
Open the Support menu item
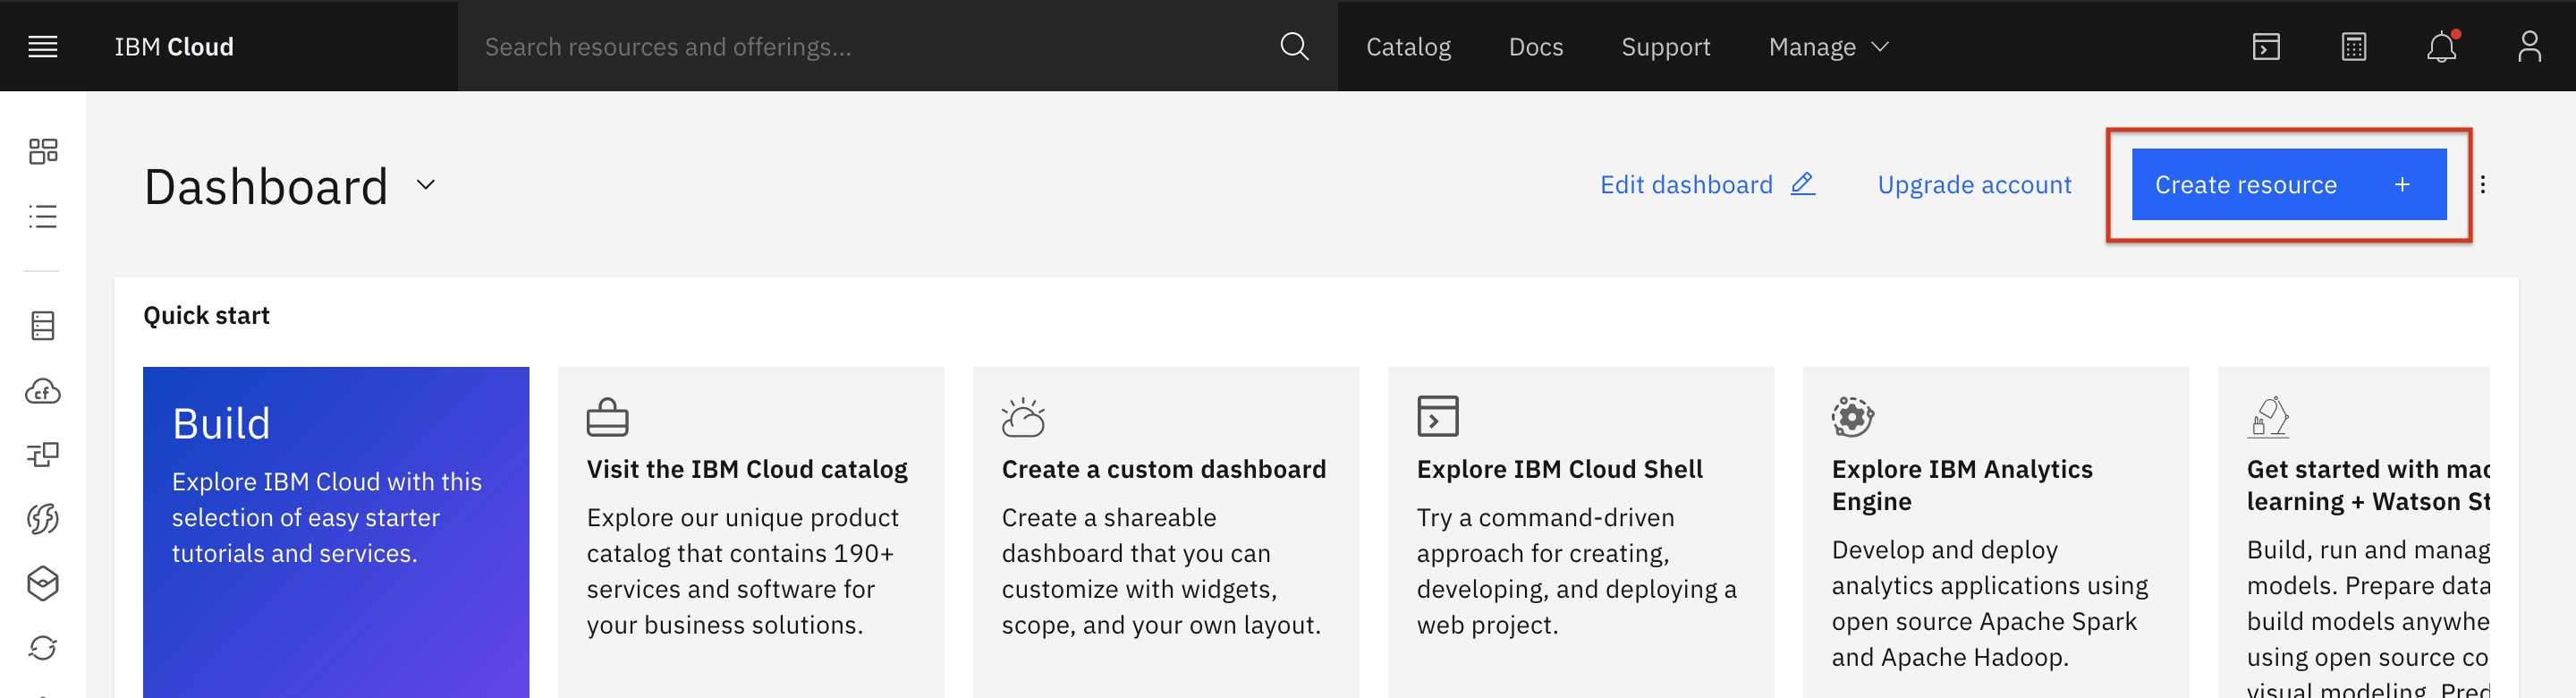click(1665, 47)
